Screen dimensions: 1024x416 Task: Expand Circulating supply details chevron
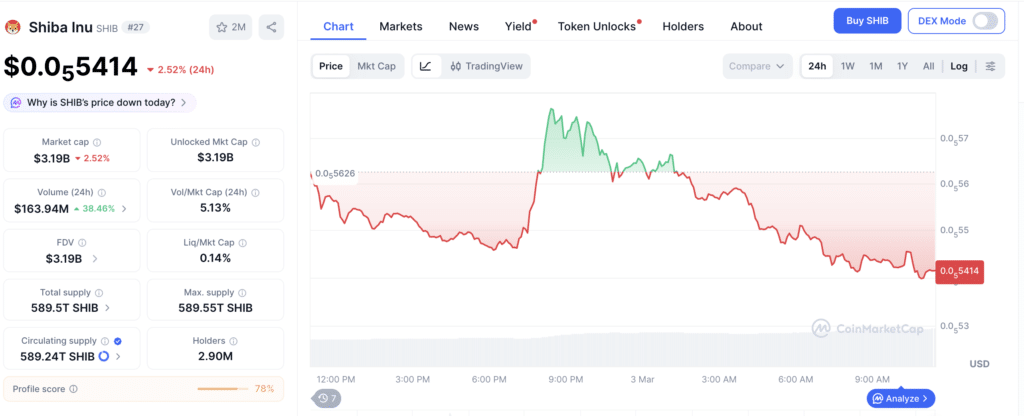pos(118,356)
